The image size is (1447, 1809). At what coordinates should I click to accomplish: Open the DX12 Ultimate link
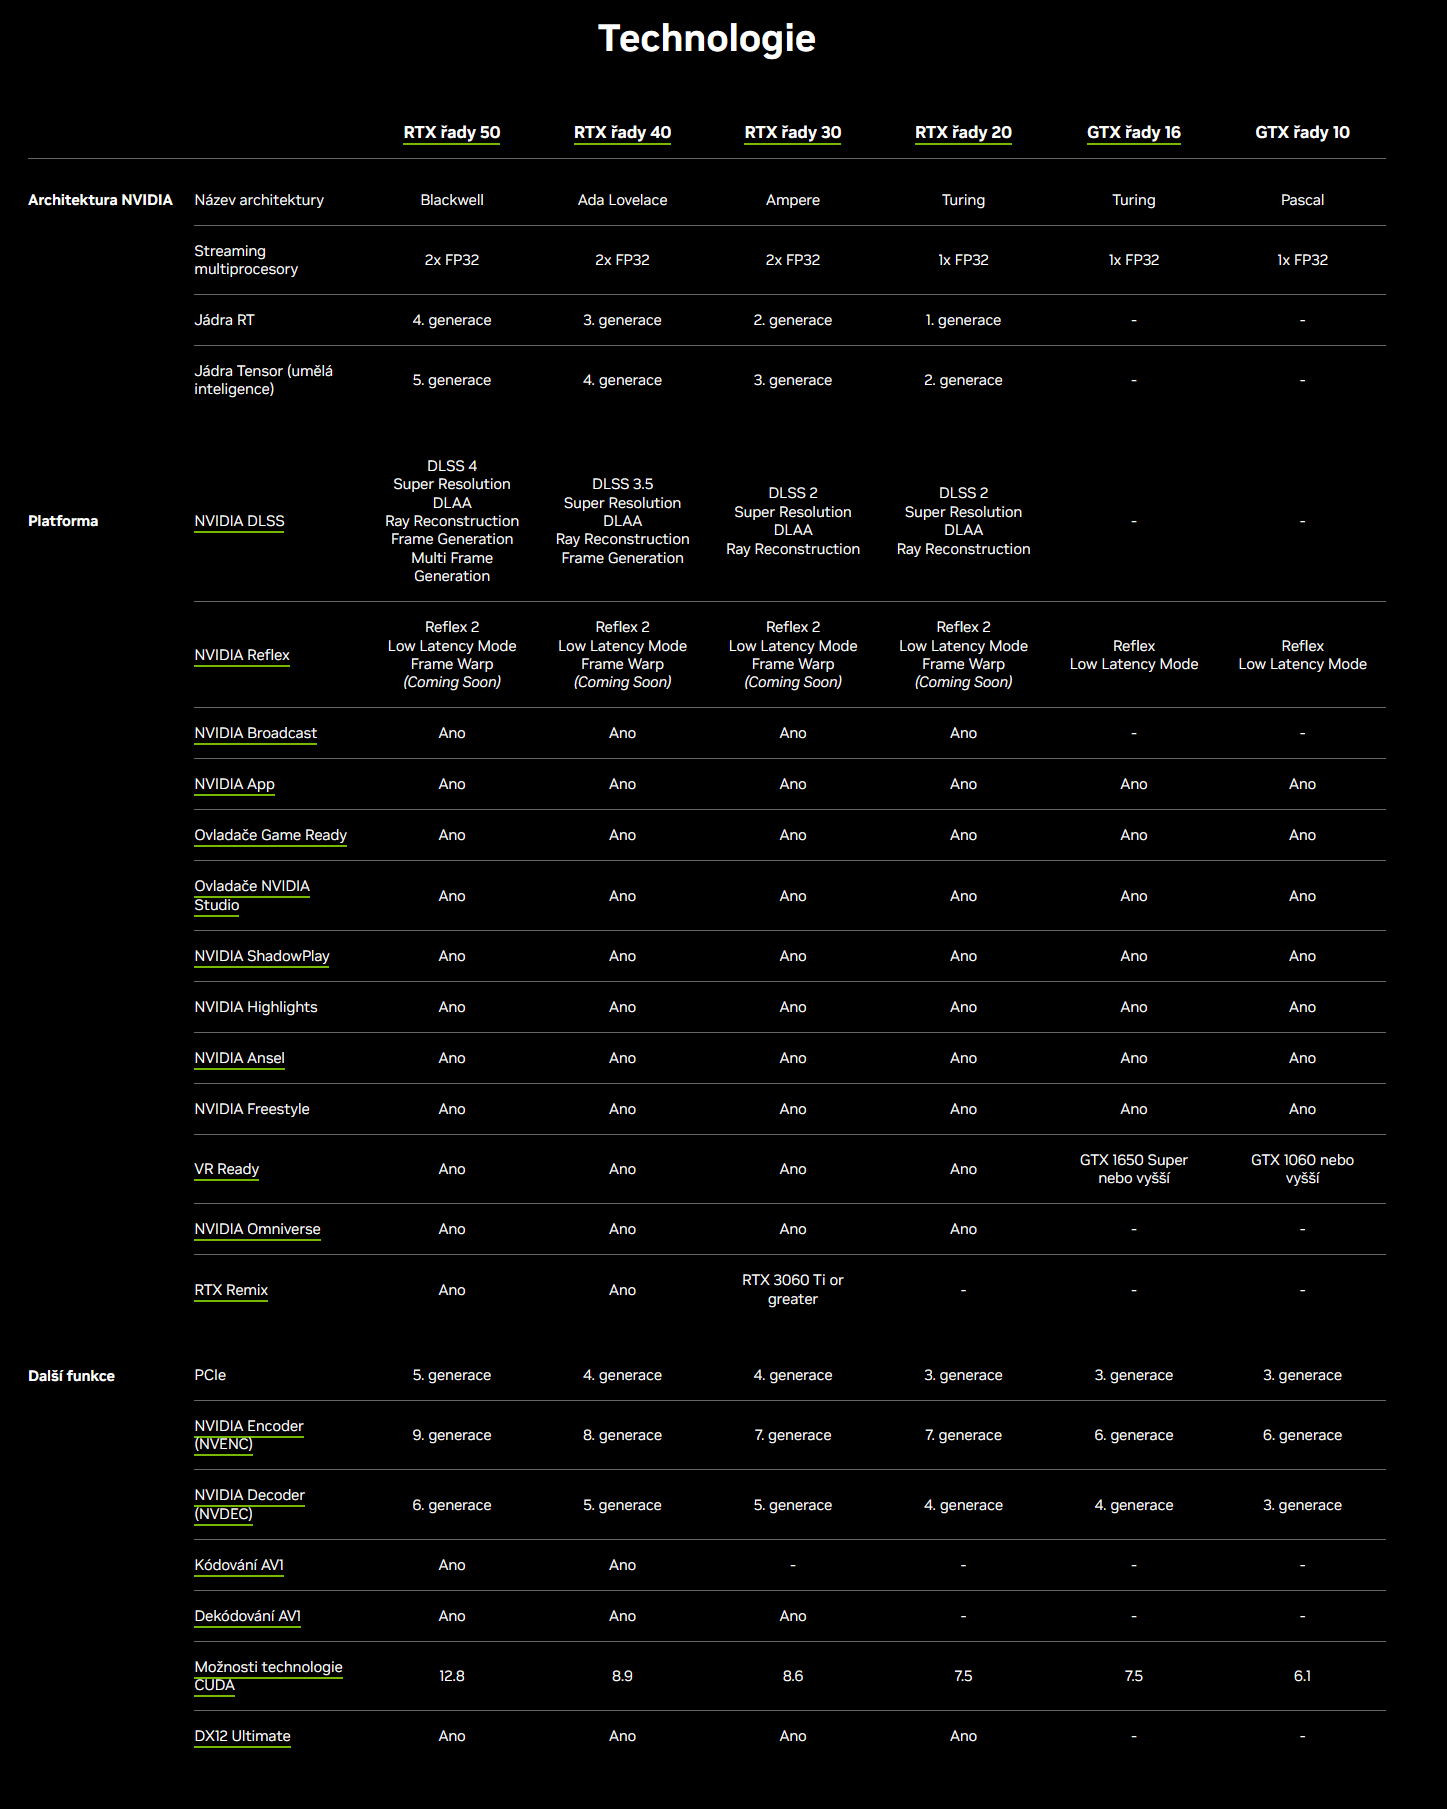242,1736
